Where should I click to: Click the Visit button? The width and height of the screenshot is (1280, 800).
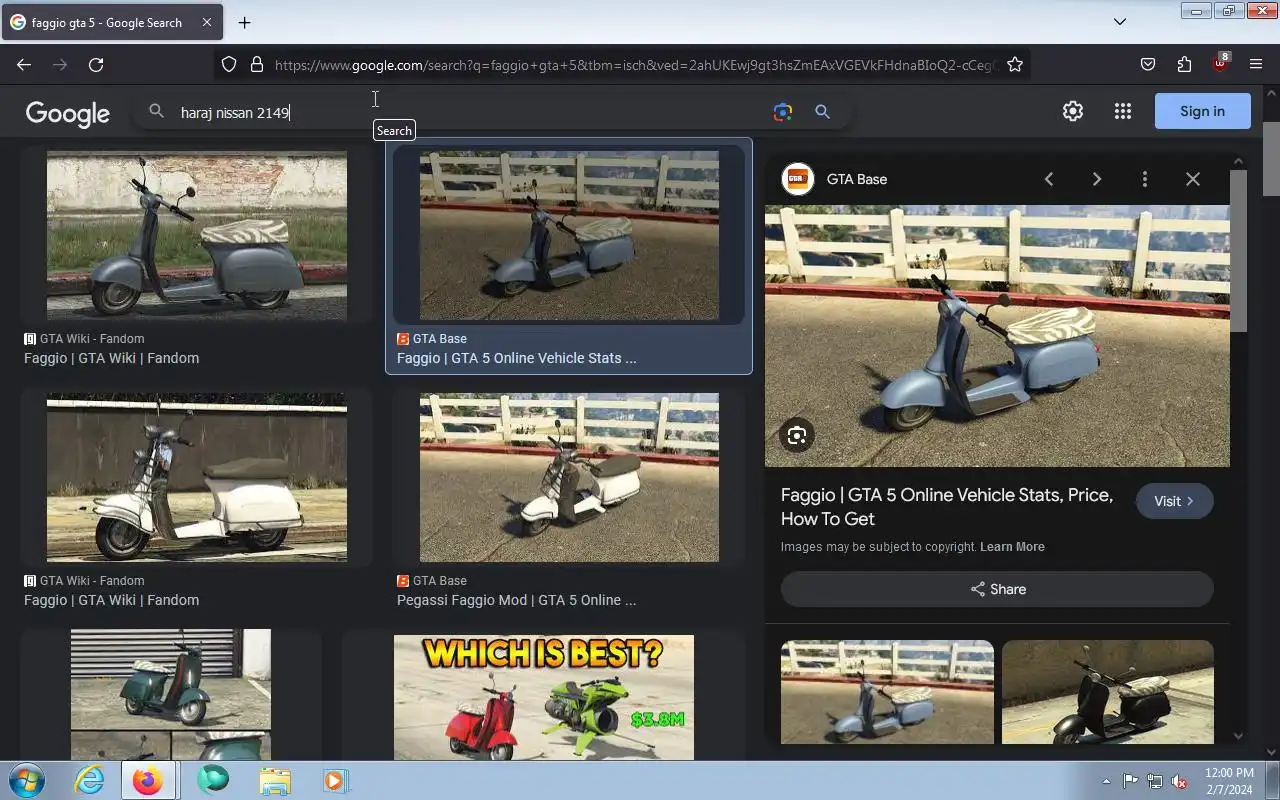1174,501
